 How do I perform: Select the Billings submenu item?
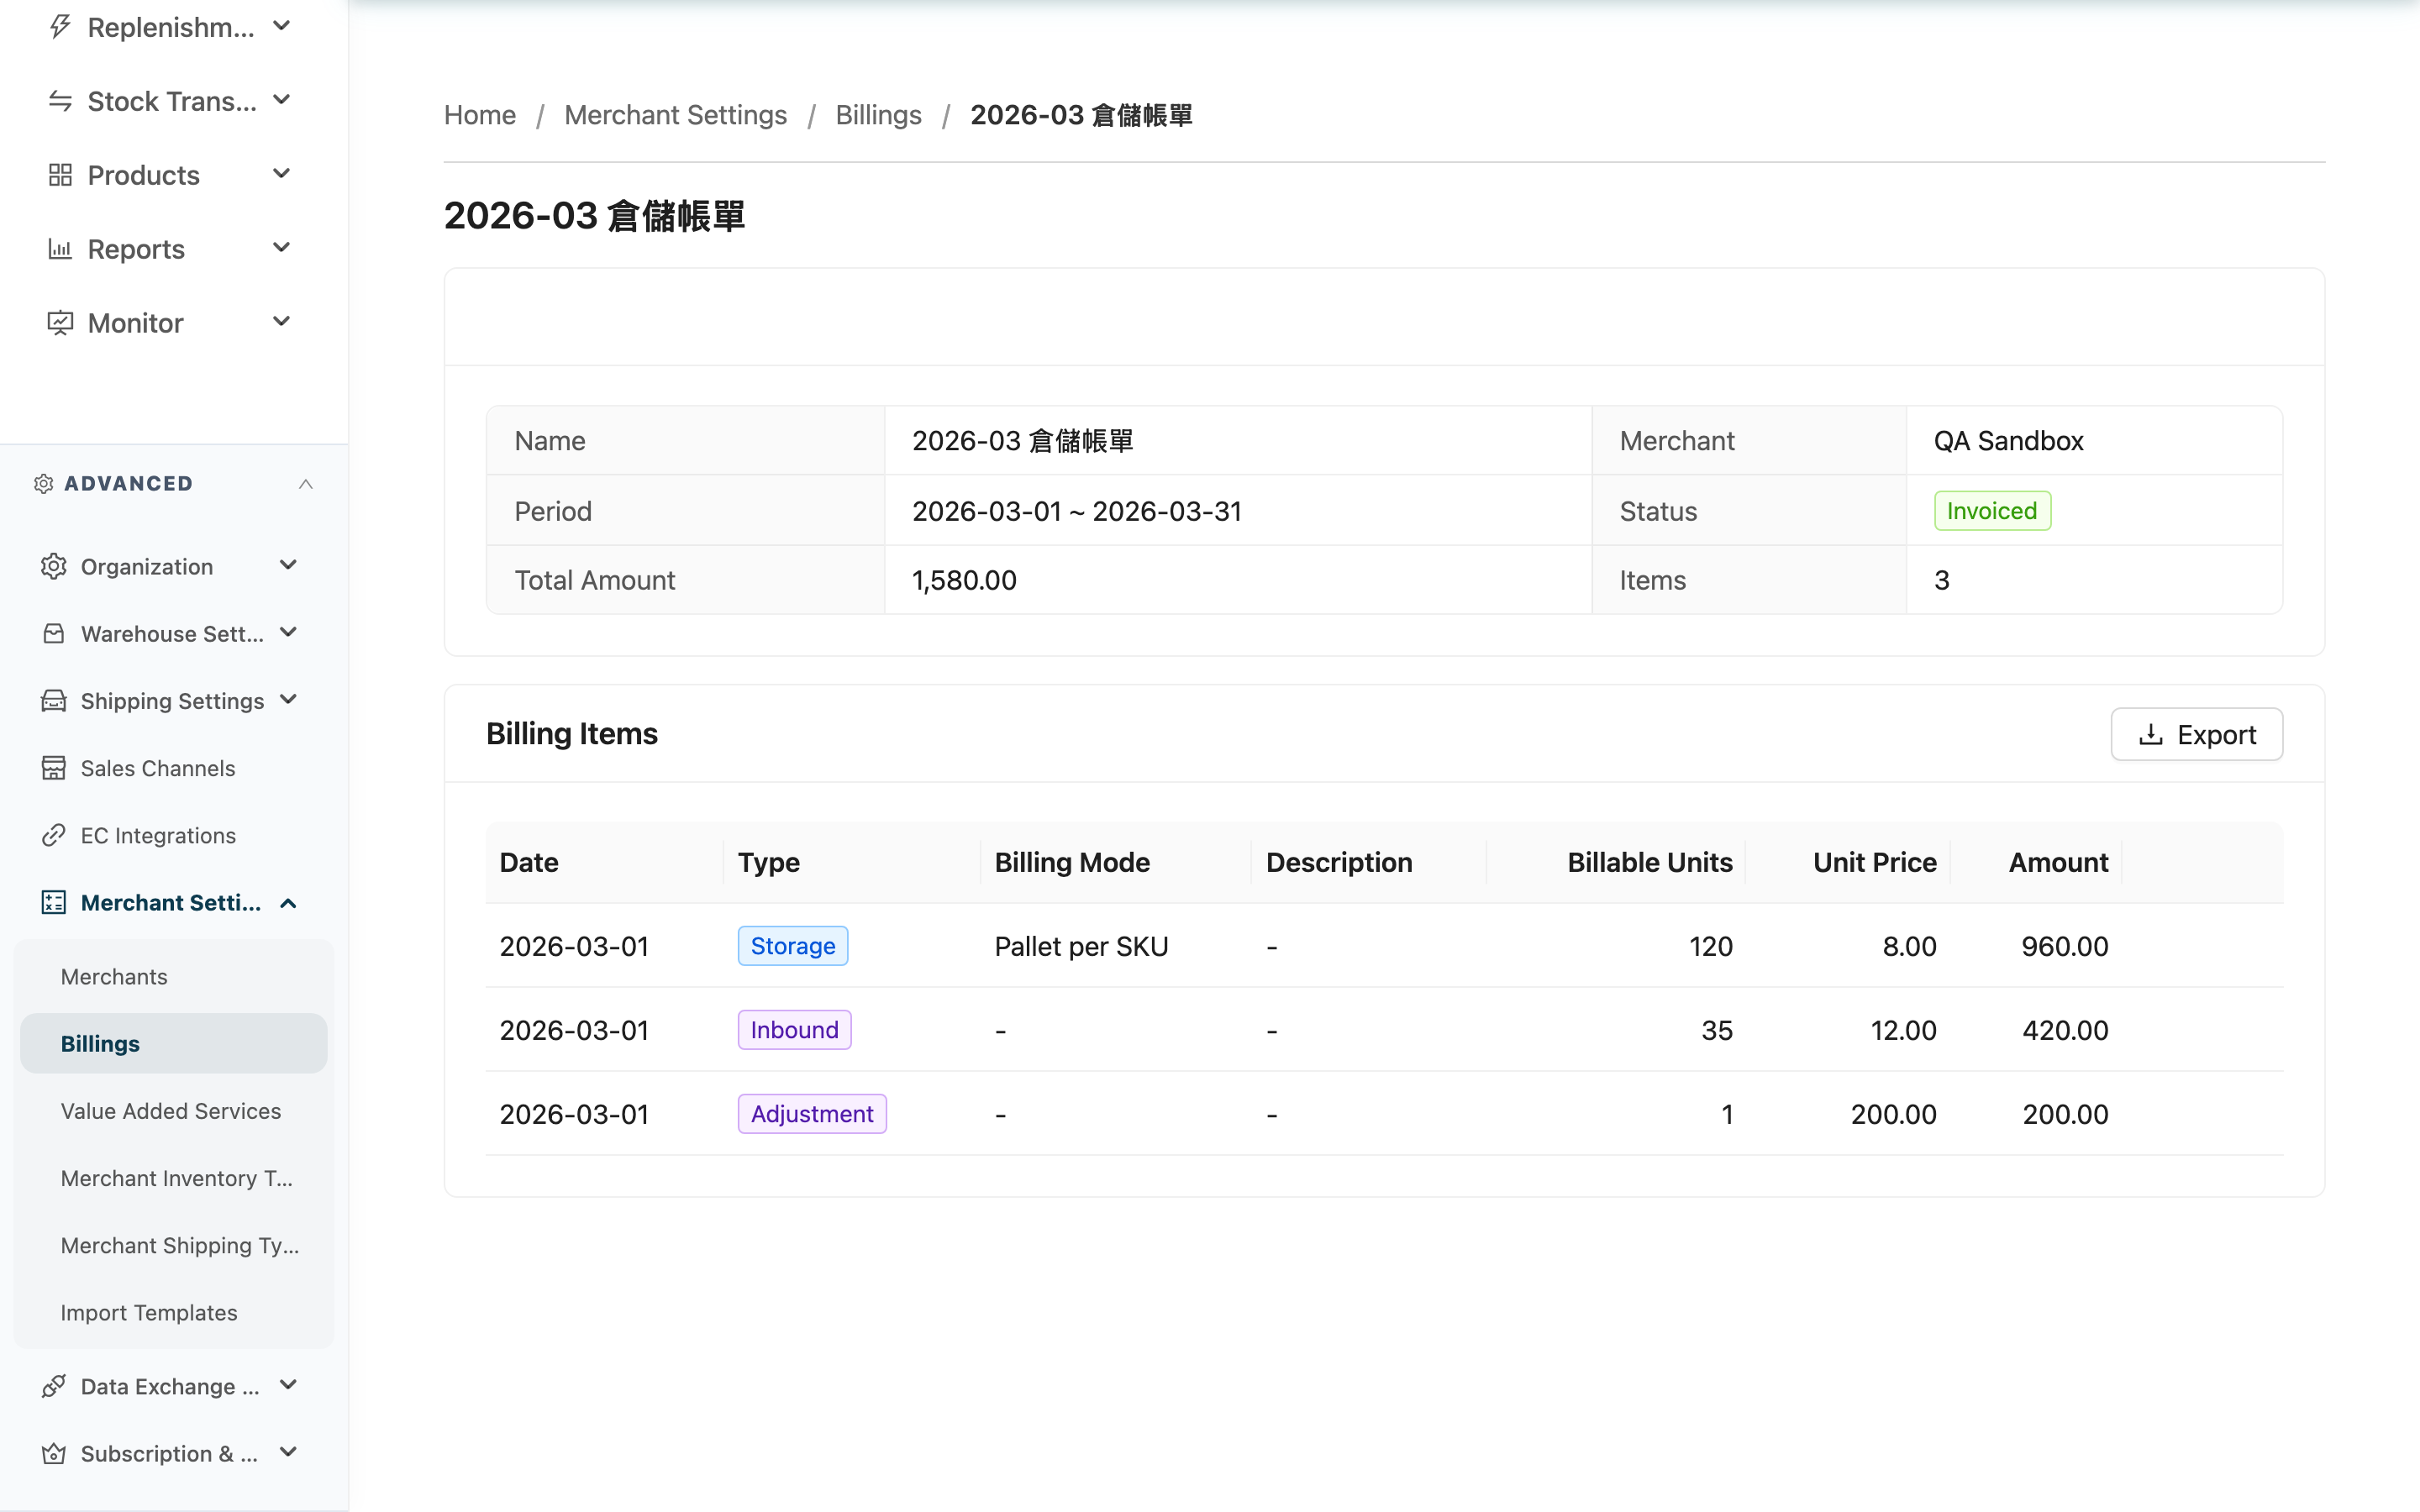click(174, 1044)
